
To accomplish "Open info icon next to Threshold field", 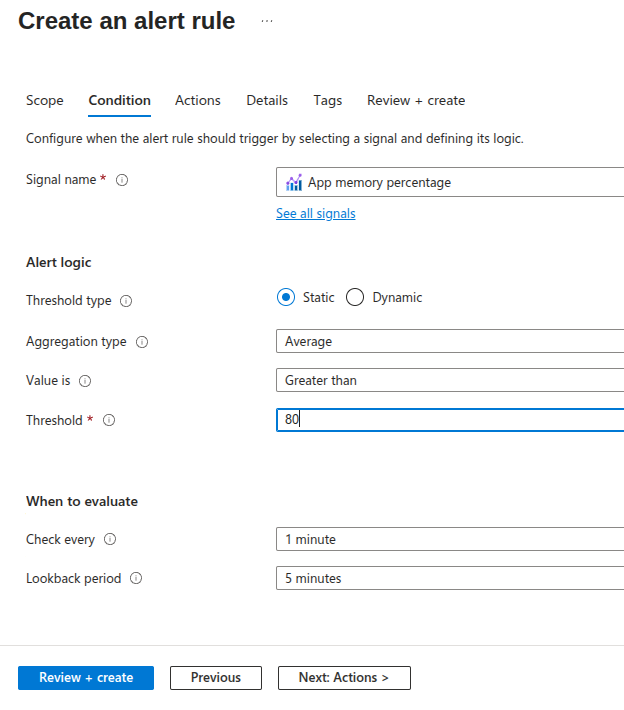I will [x=109, y=420].
